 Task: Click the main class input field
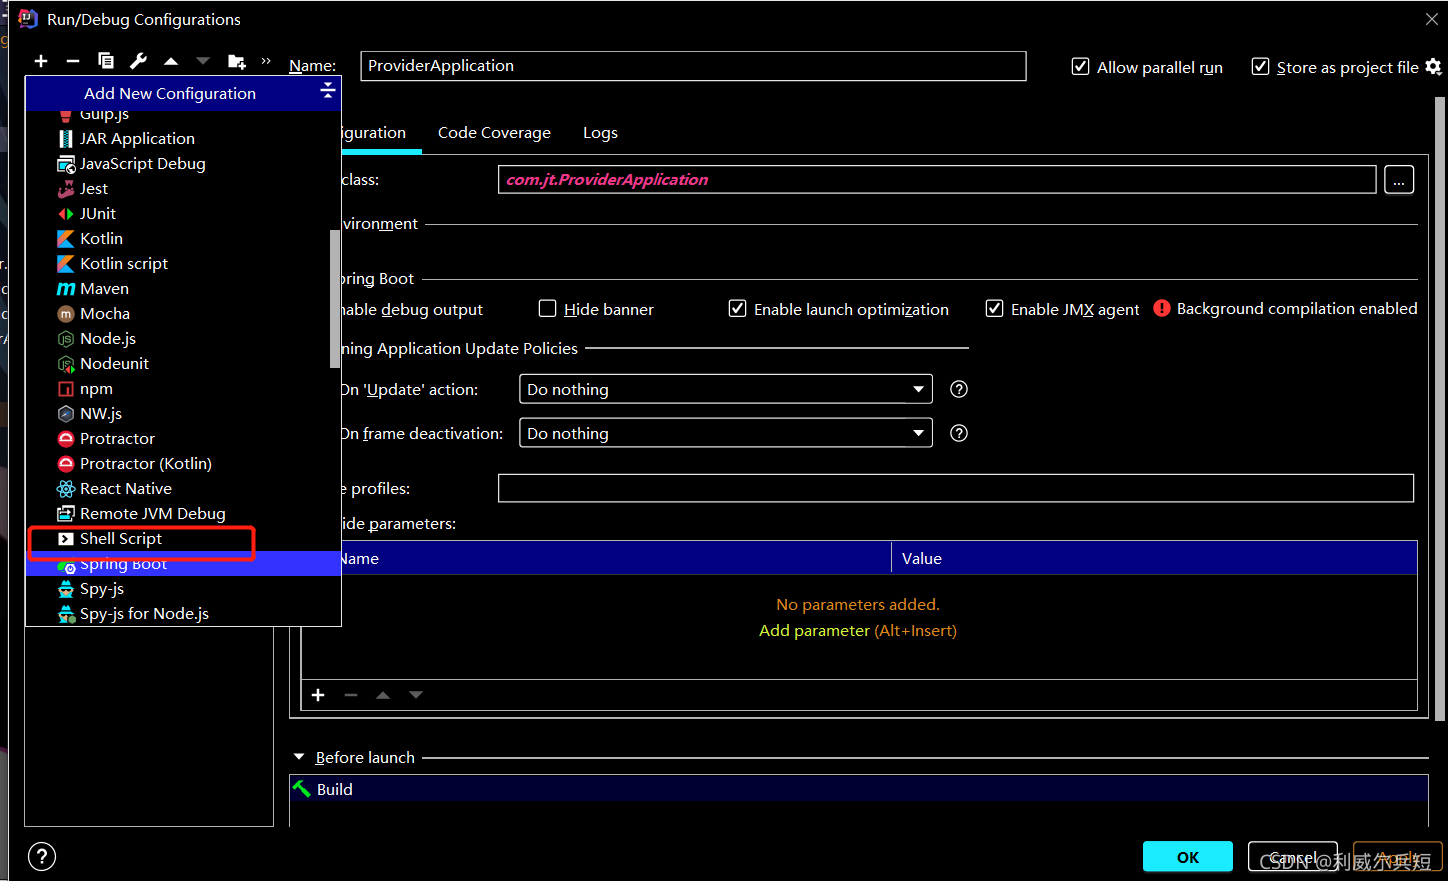tap(937, 180)
